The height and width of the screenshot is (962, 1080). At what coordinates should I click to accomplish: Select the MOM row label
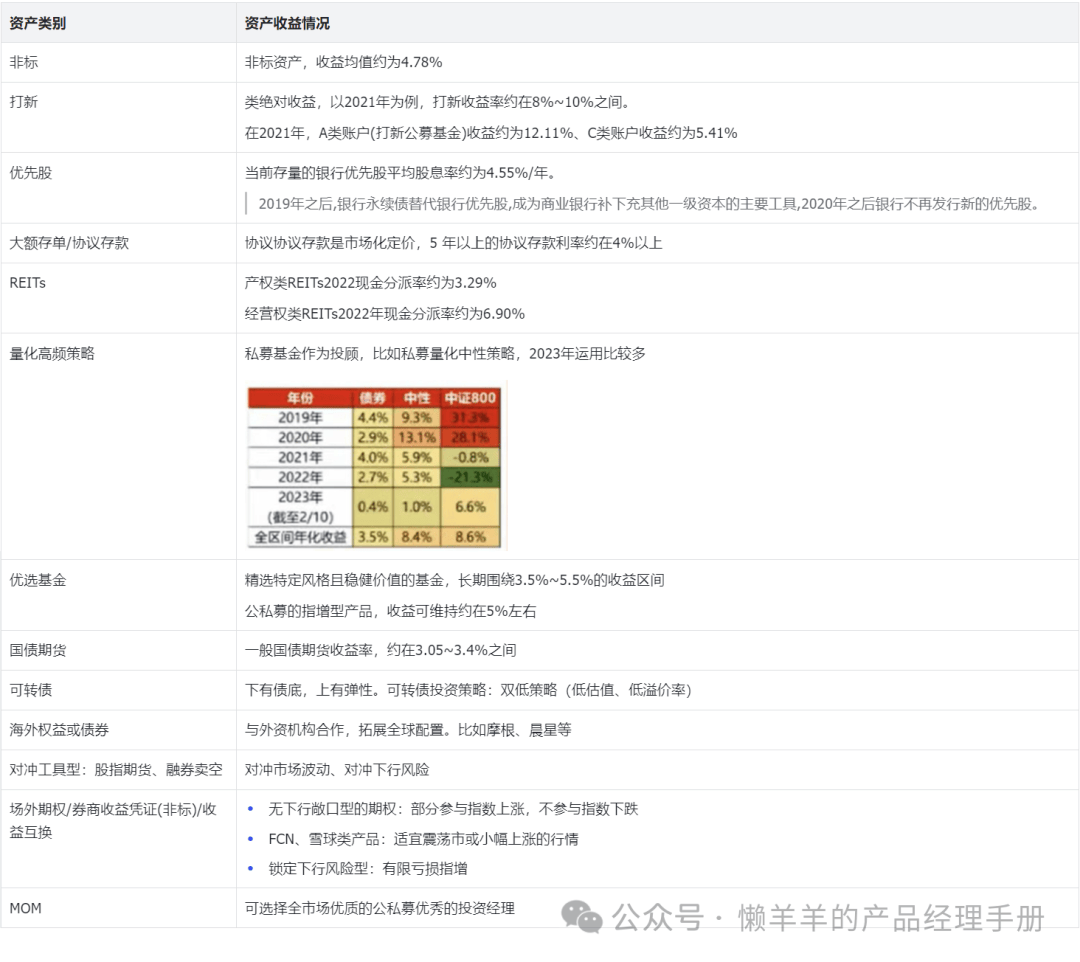click(x=25, y=908)
